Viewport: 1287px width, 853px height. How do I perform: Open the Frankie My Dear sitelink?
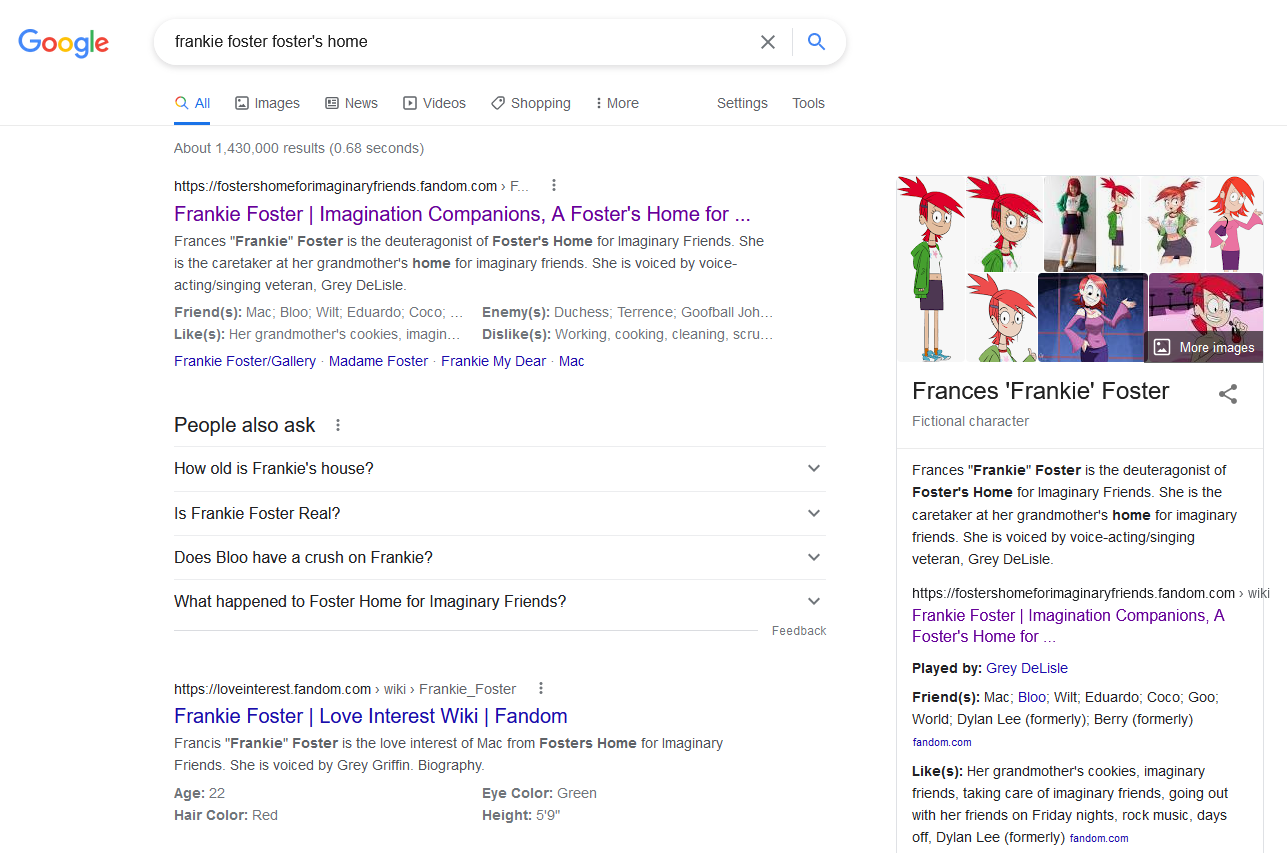click(x=493, y=361)
